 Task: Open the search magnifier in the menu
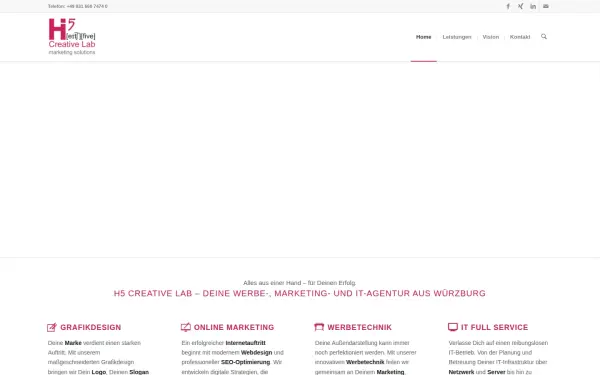coord(544,37)
